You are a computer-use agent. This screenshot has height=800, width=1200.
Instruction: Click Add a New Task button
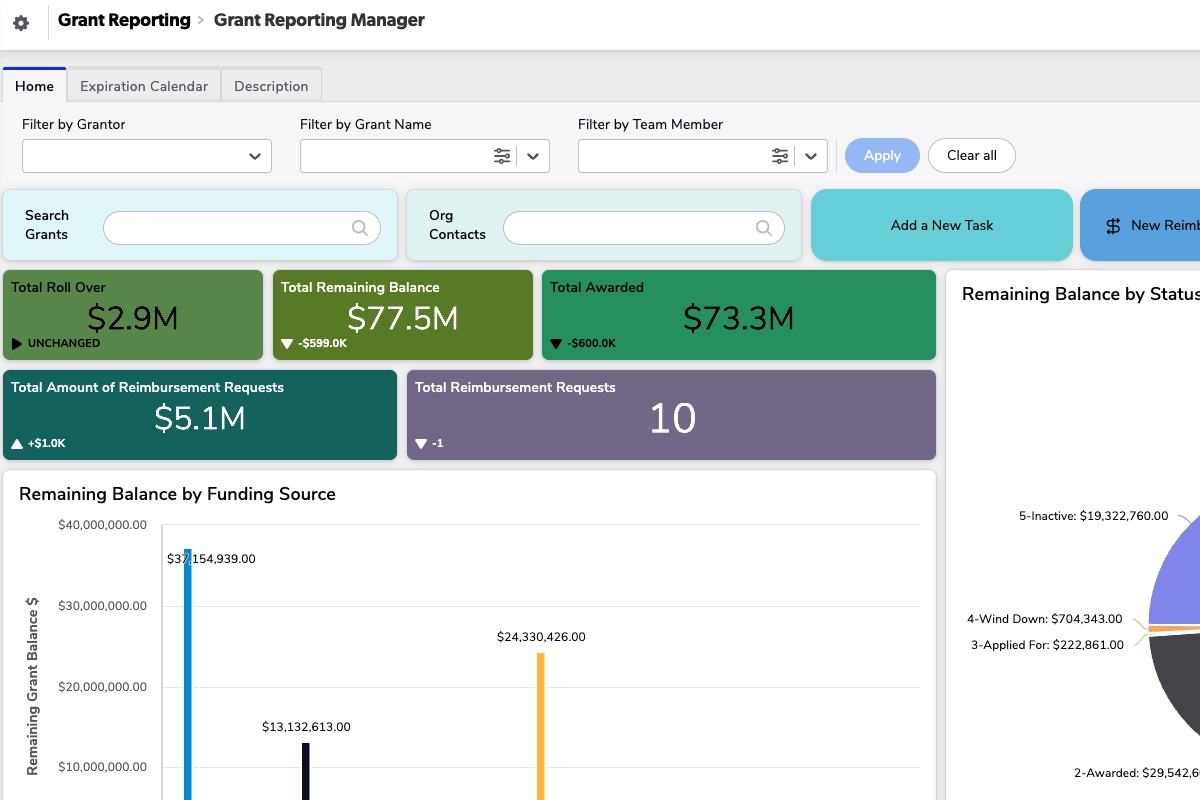pyautogui.click(x=941, y=225)
